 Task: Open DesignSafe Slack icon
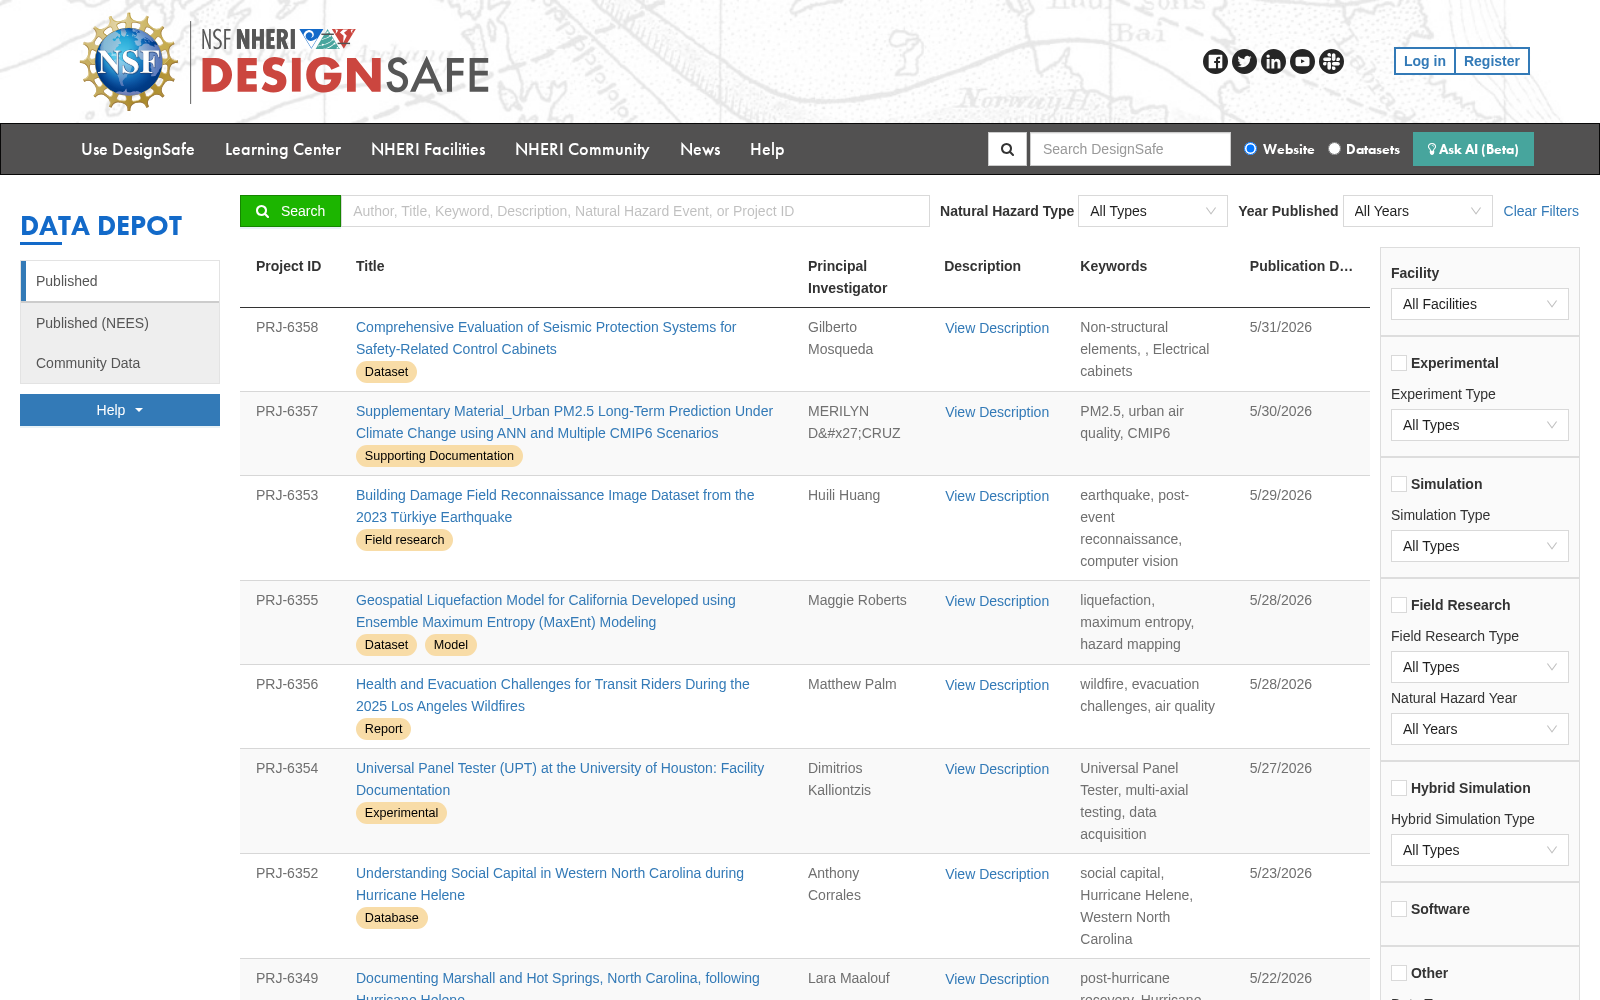pos(1331,62)
